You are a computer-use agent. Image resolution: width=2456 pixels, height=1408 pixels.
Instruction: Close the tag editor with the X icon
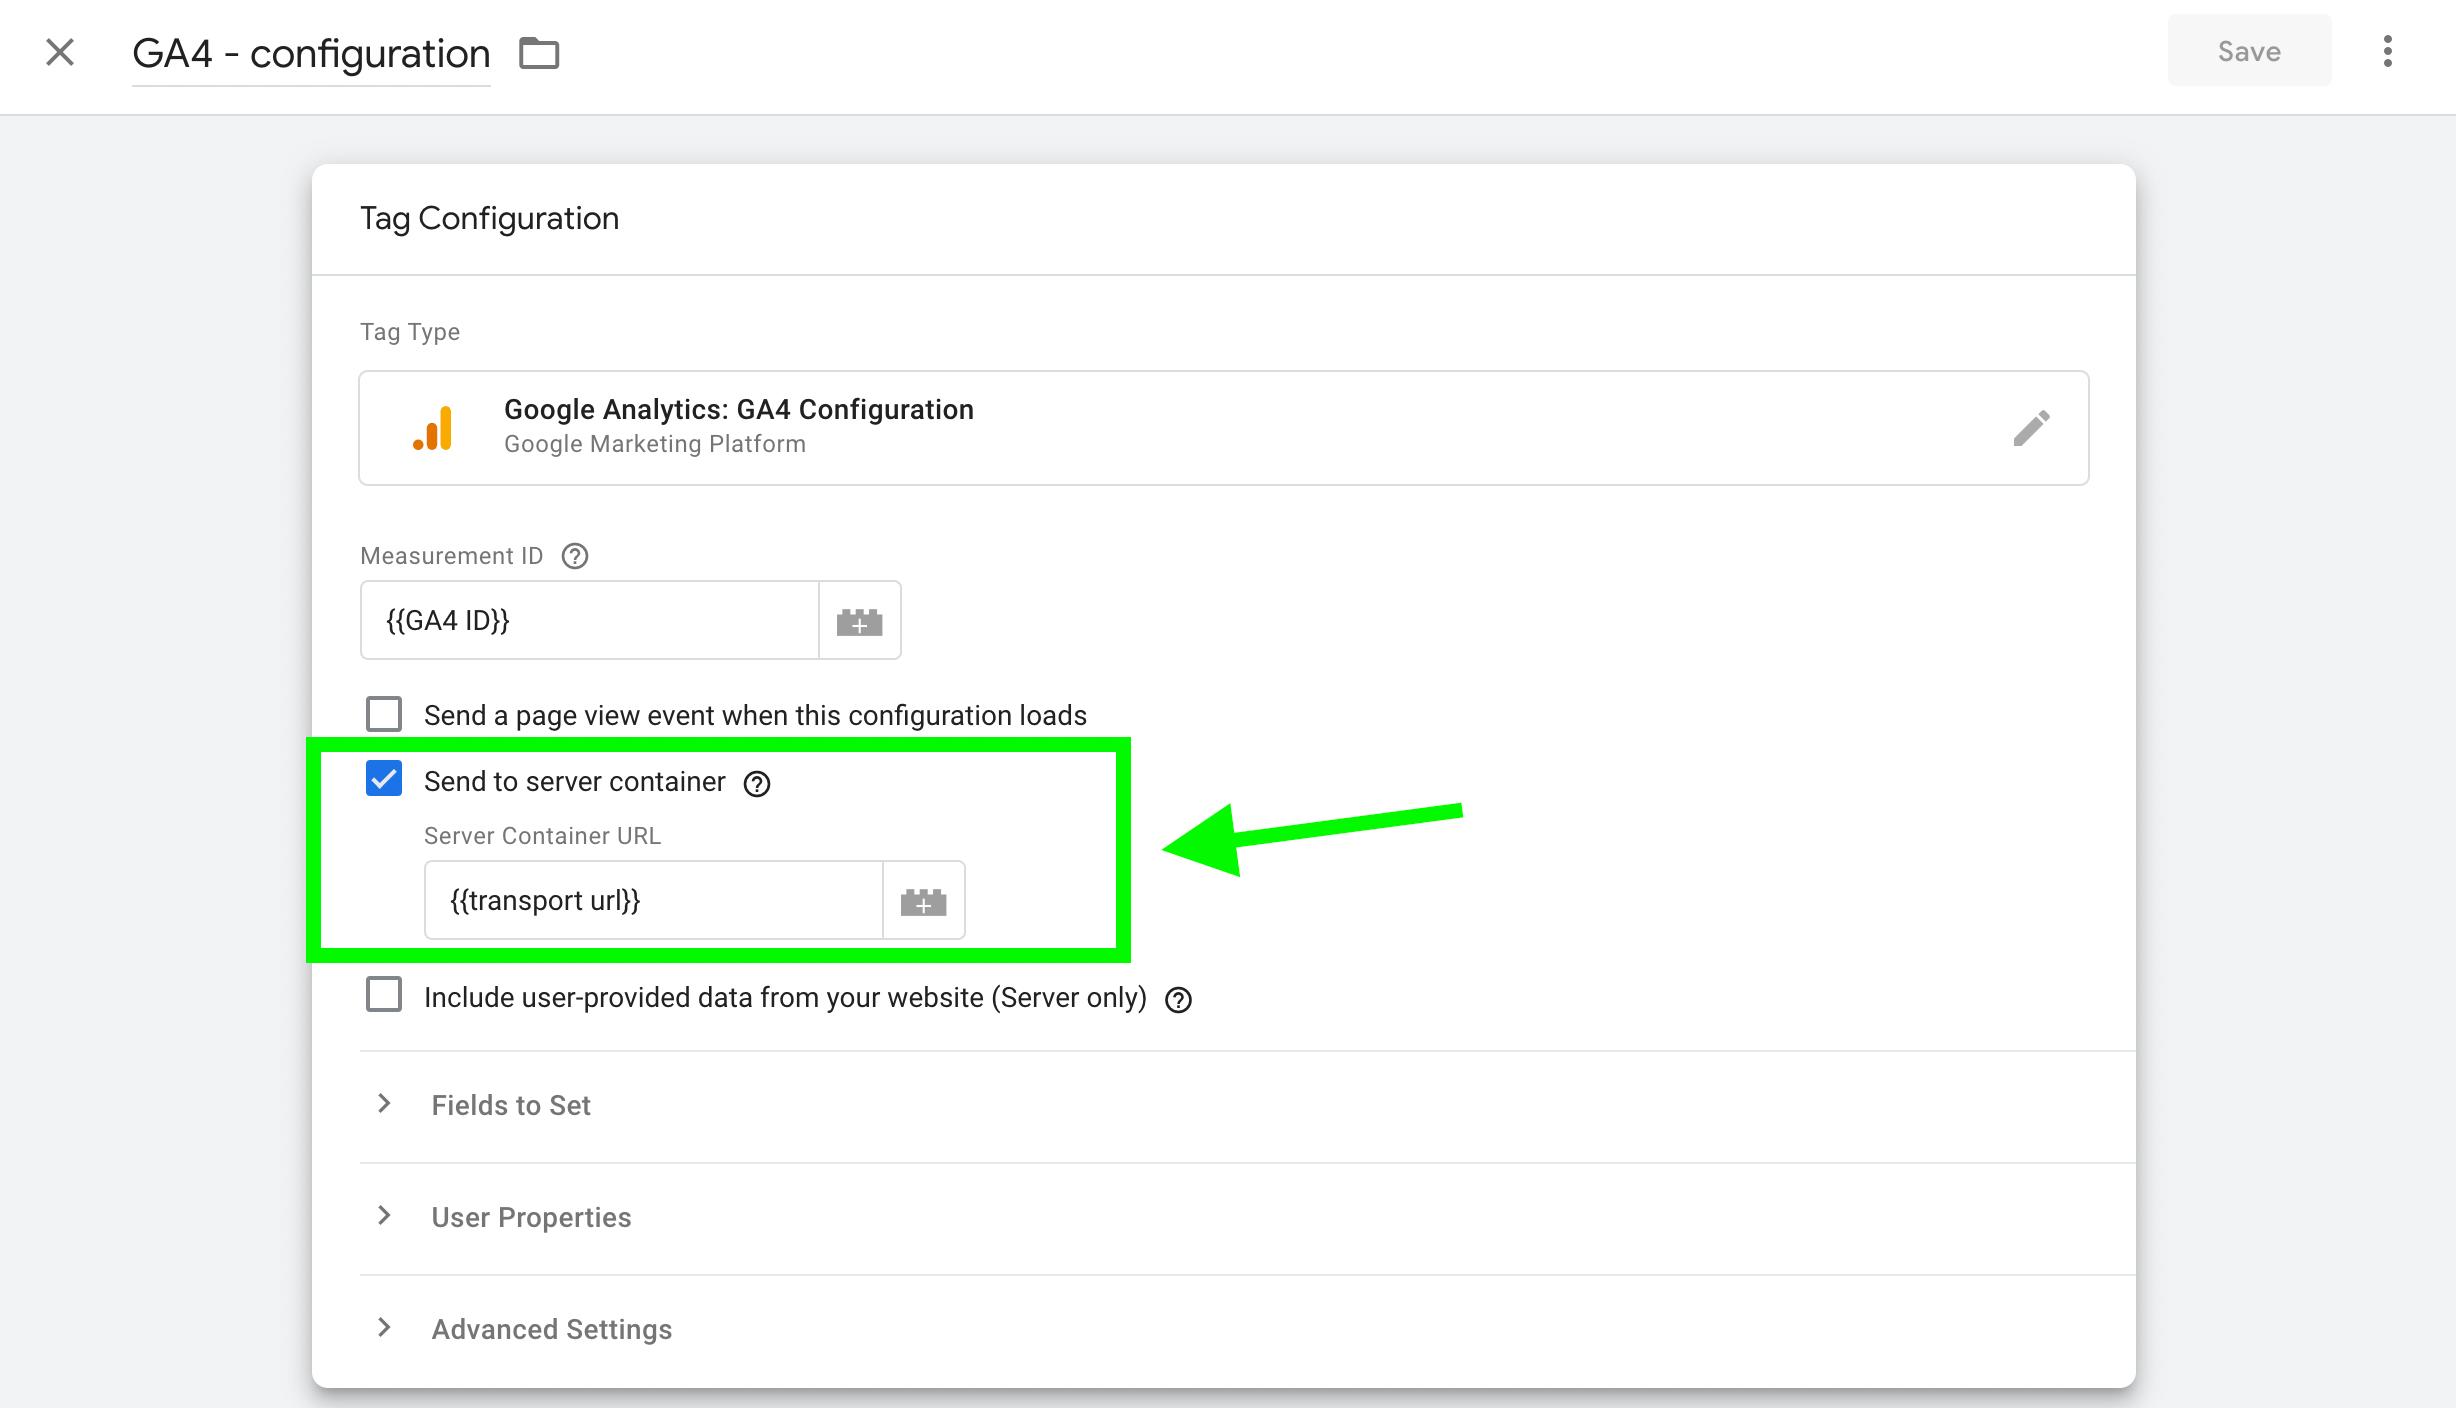point(60,52)
